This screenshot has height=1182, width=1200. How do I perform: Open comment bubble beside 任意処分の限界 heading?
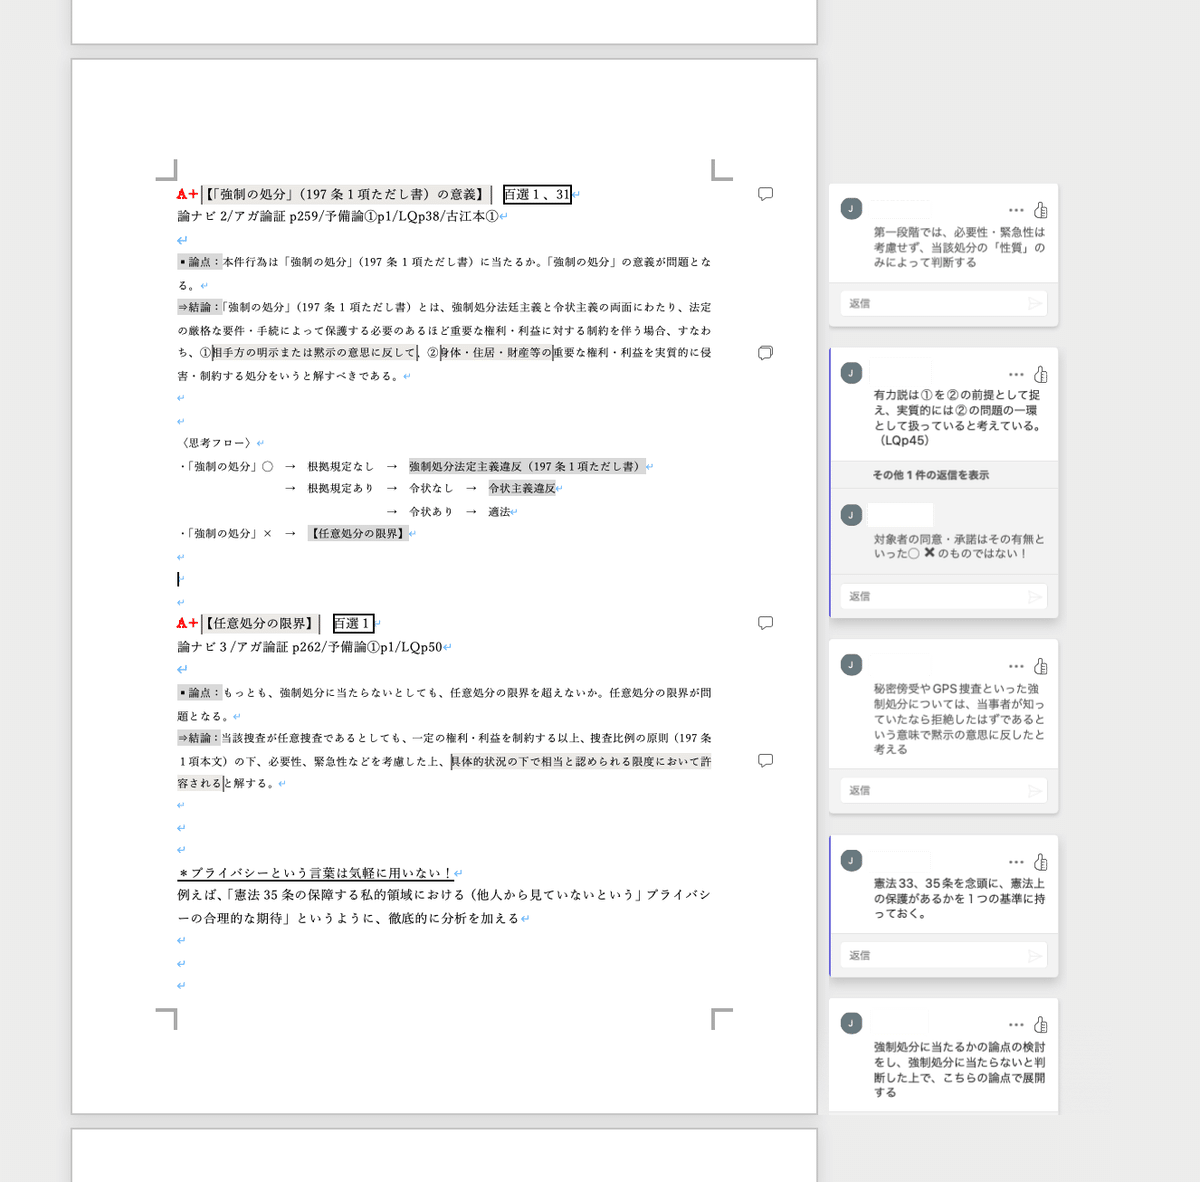[x=765, y=623]
